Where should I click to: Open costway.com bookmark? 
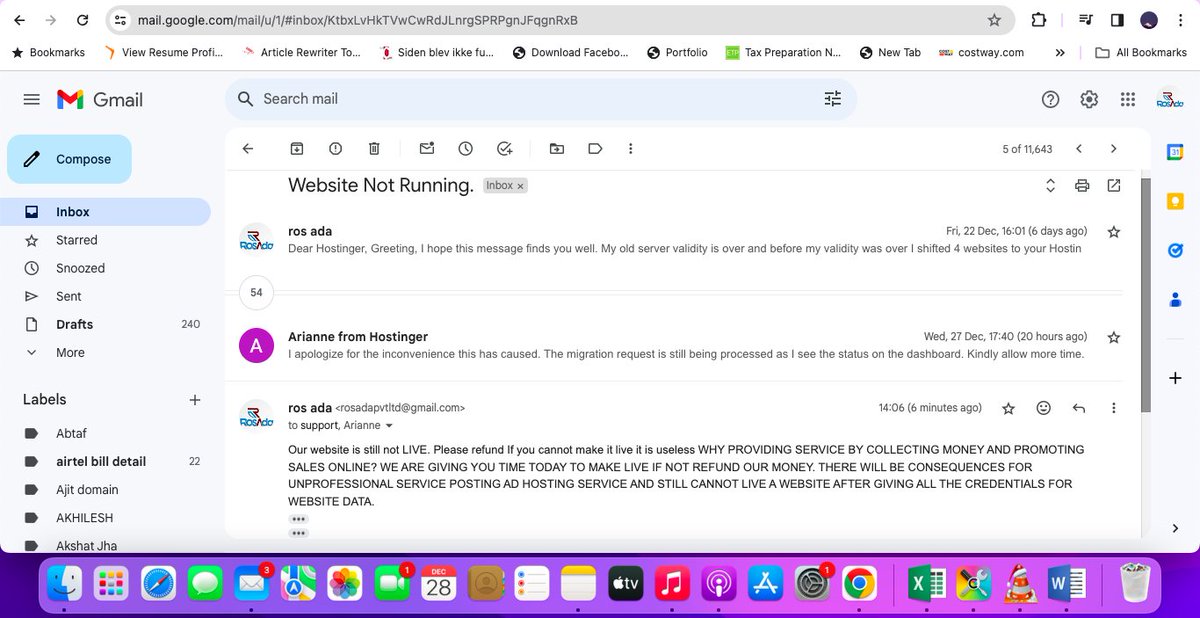click(980, 52)
